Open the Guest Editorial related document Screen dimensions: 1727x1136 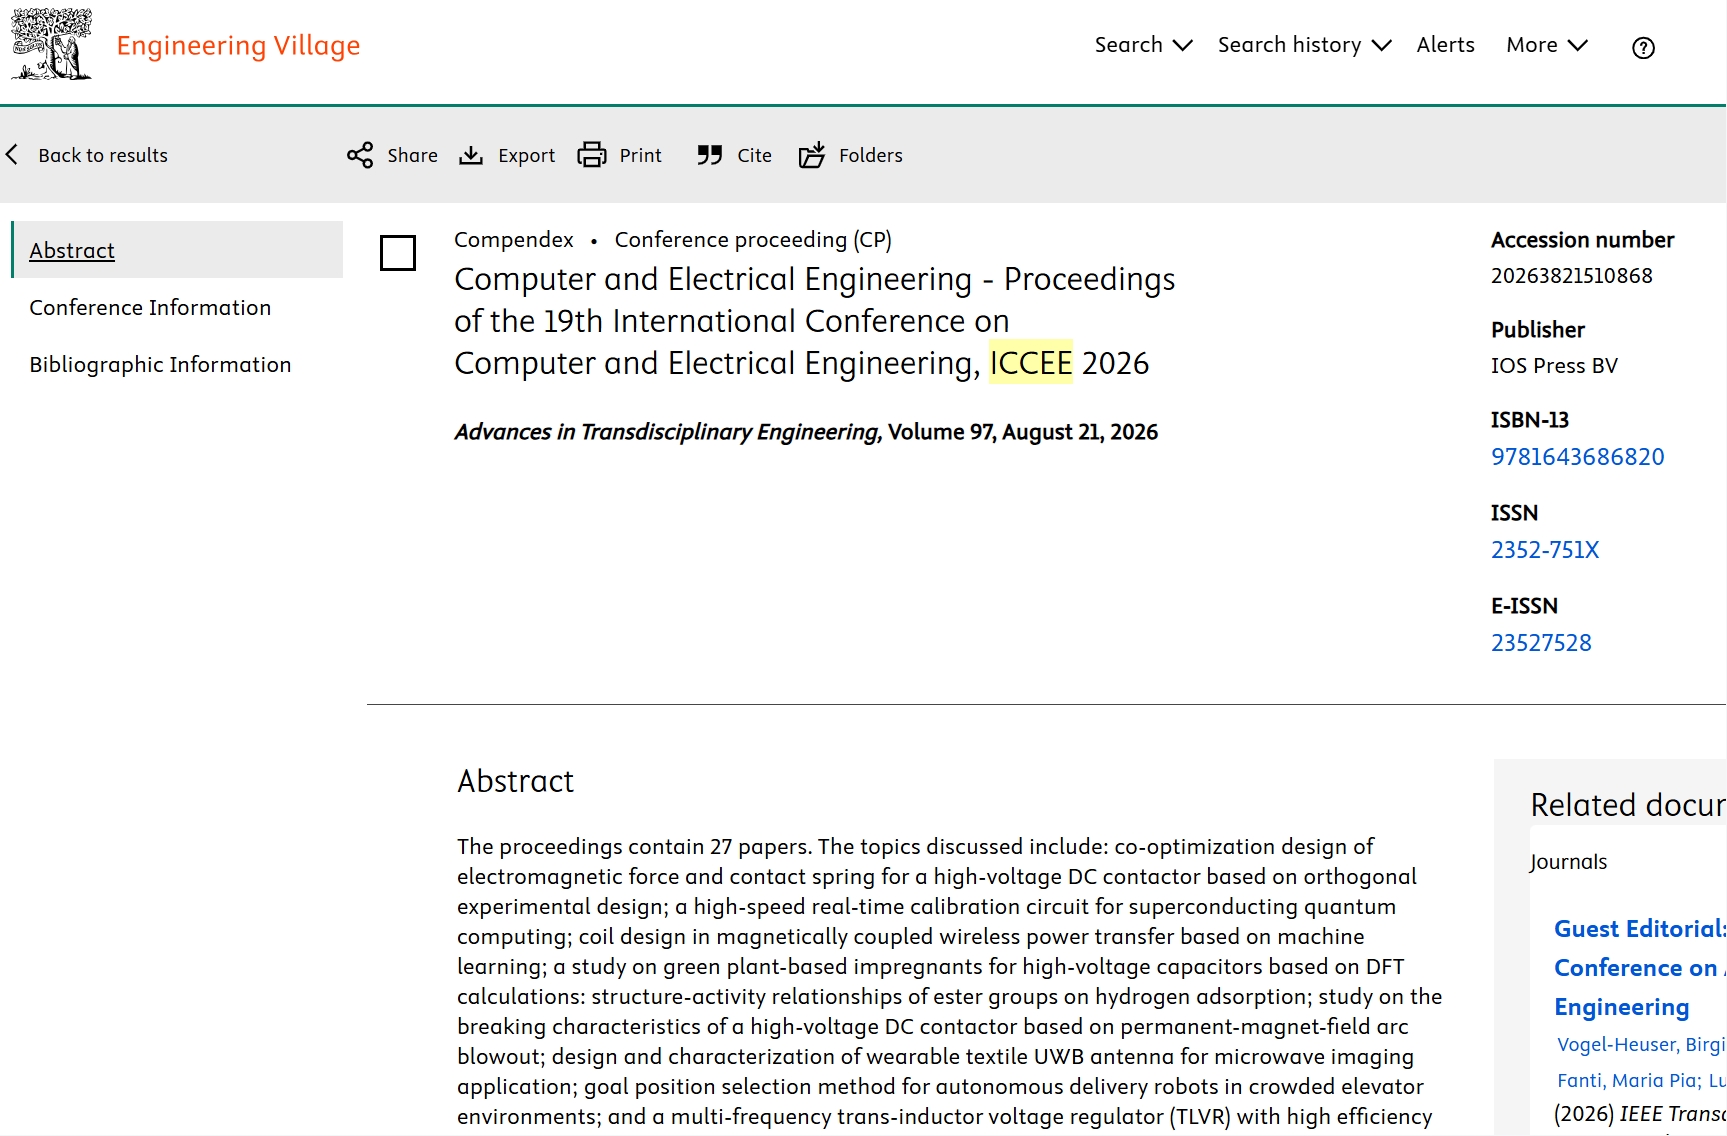1640,967
